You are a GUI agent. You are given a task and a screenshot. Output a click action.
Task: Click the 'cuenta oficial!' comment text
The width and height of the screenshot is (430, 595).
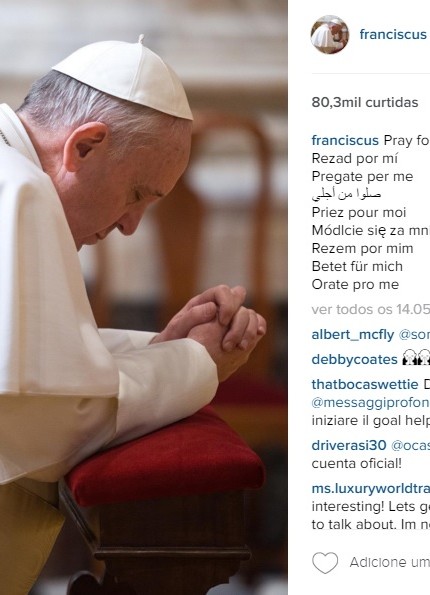pos(356,464)
